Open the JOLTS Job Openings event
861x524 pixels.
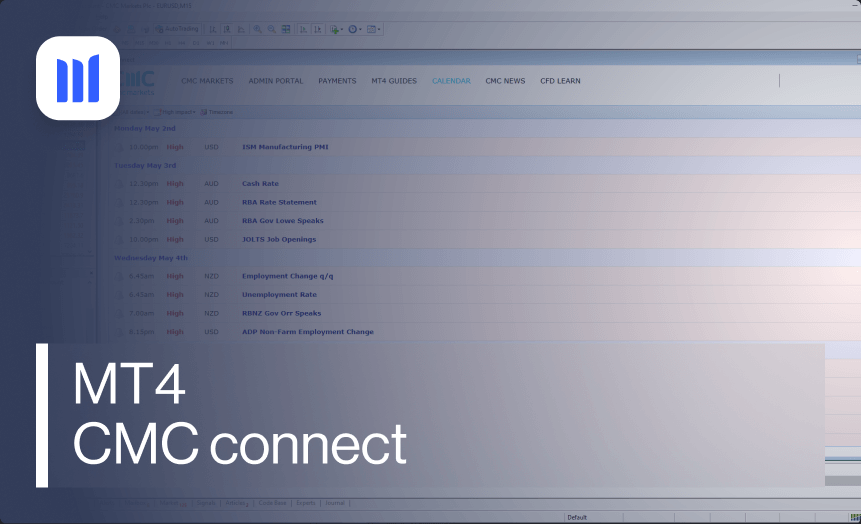tap(279, 239)
